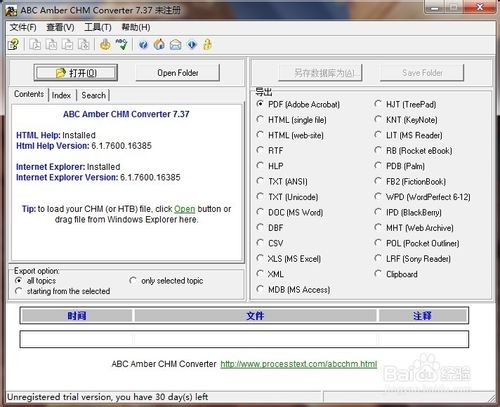Select WPD (WordPerfect 6-12) export format
The width and height of the screenshot is (500, 407).
point(423,197)
